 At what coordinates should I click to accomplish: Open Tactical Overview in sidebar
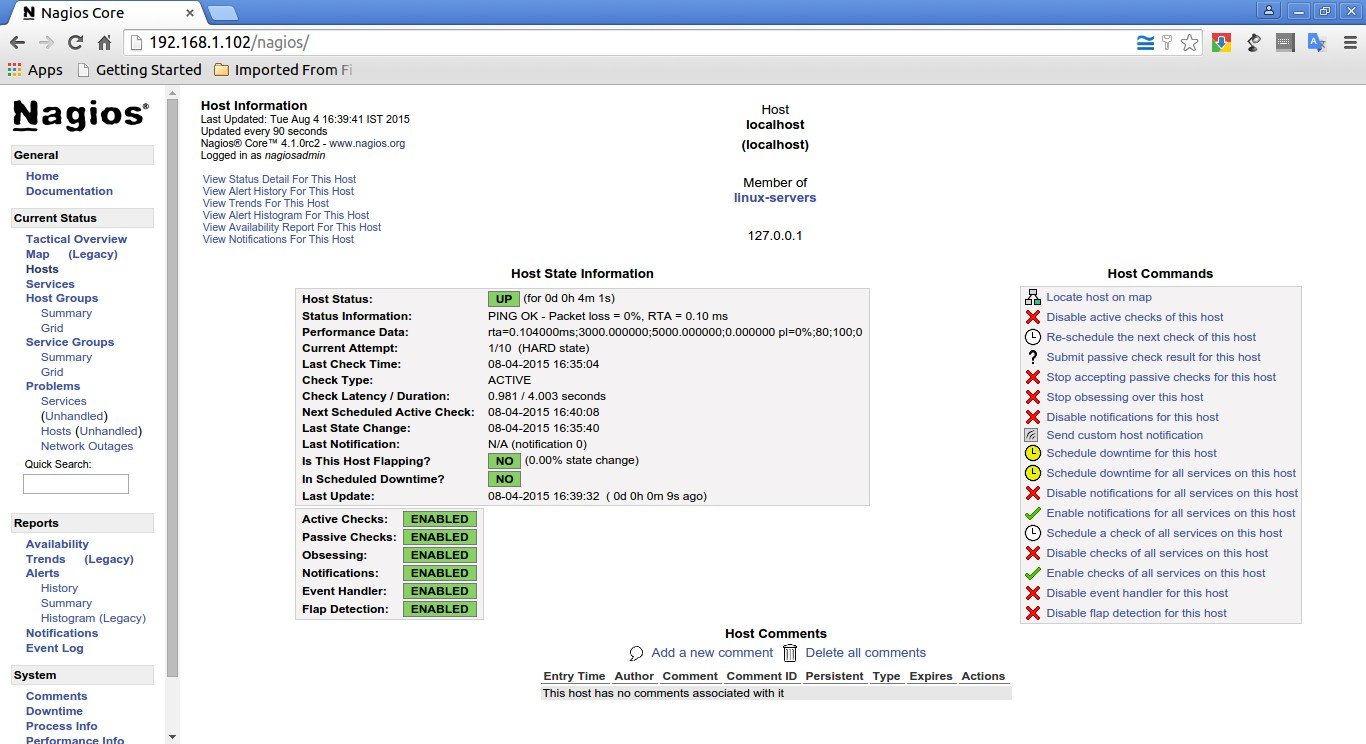[76, 239]
